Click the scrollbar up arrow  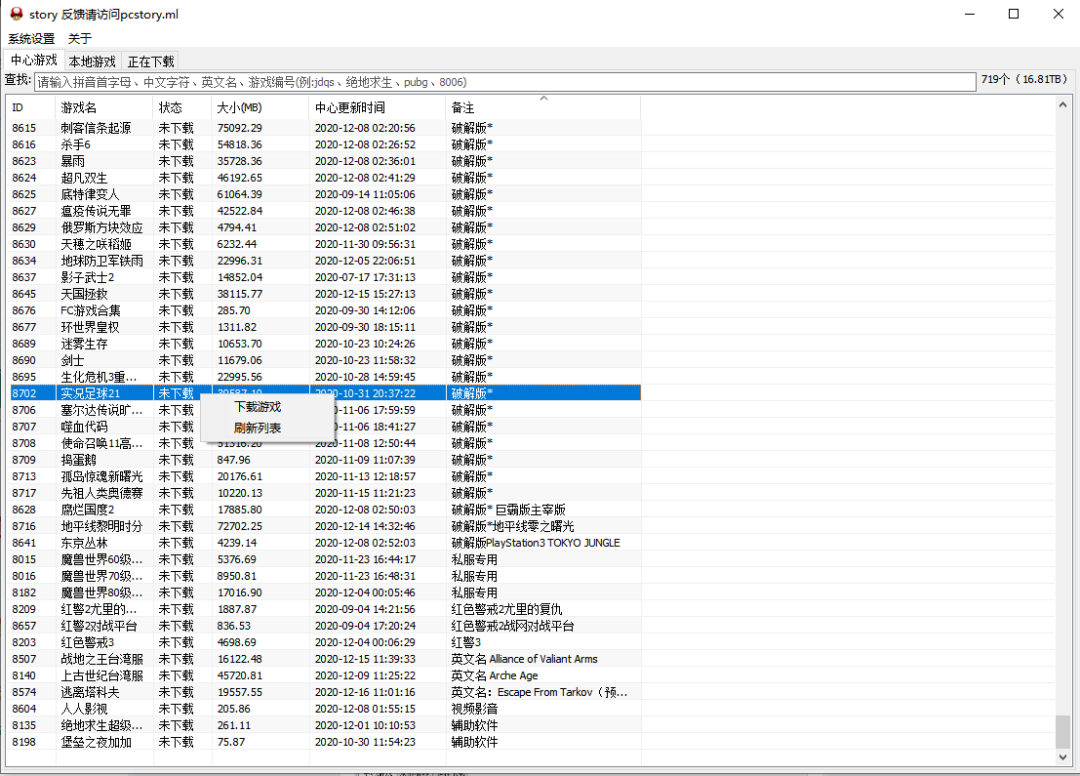[1063, 105]
